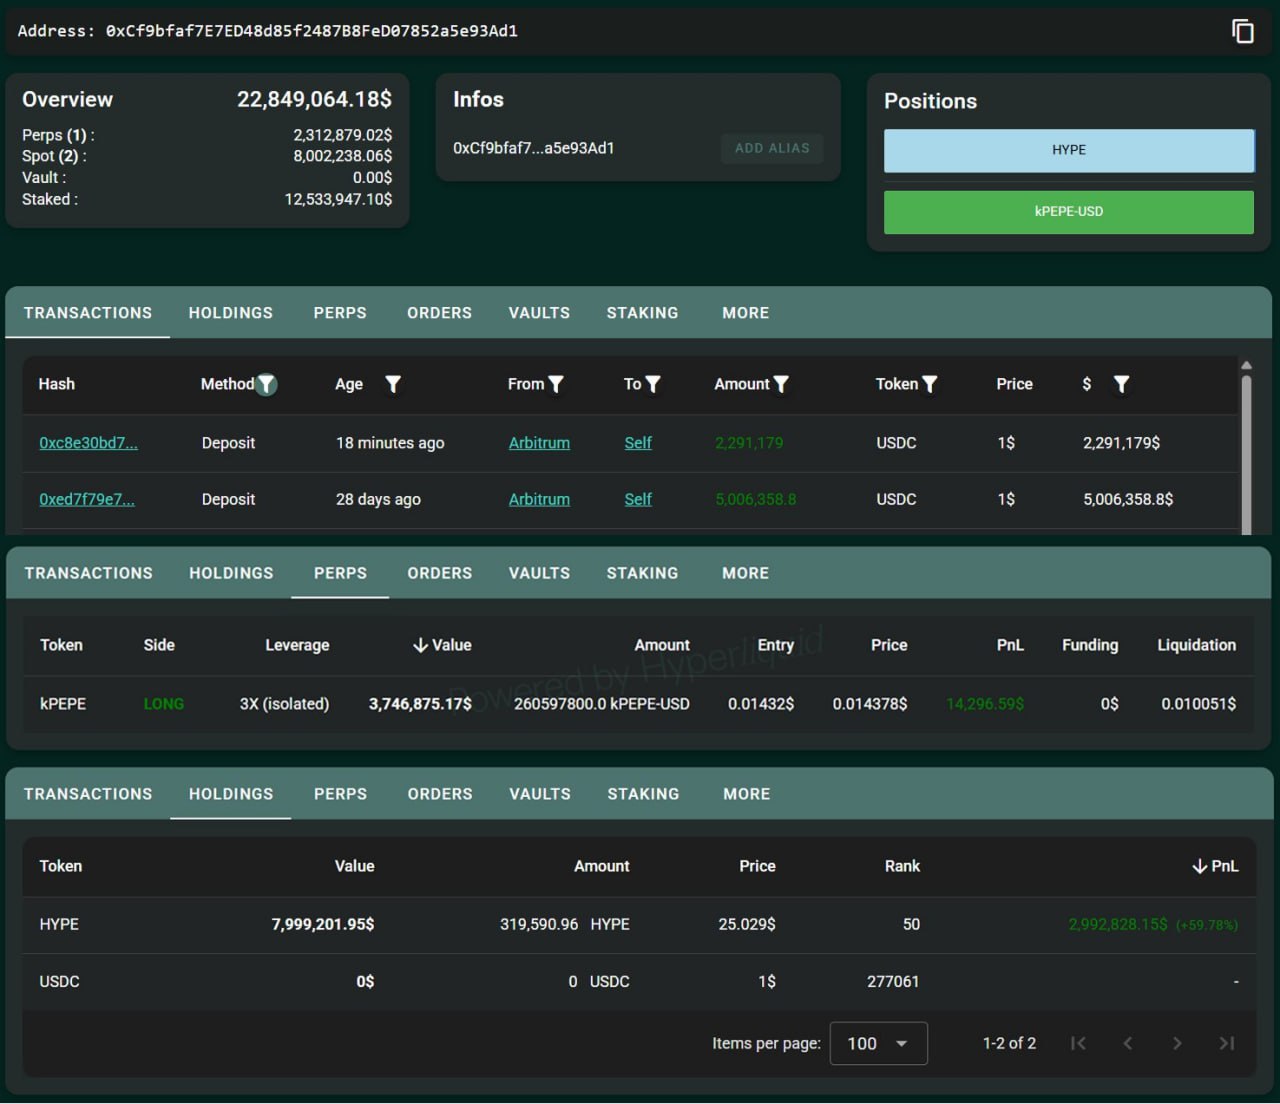The height and width of the screenshot is (1104, 1280).
Task: Click the Liquidation column header
Action: click(x=1196, y=645)
